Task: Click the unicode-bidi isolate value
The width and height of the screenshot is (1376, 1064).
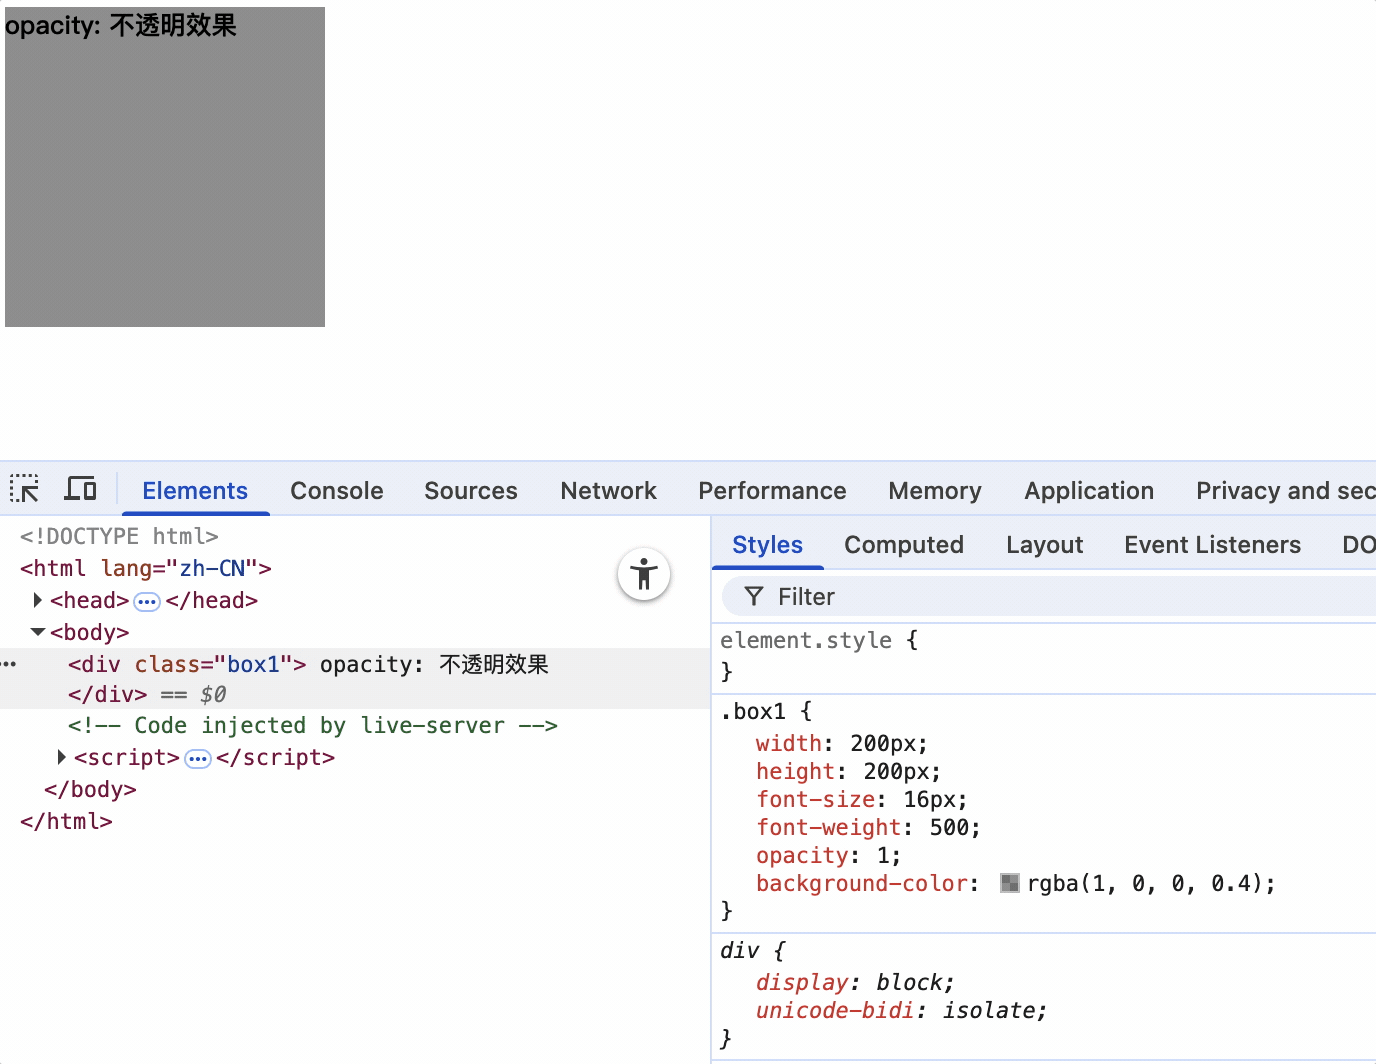Action: click(989, 1010)
